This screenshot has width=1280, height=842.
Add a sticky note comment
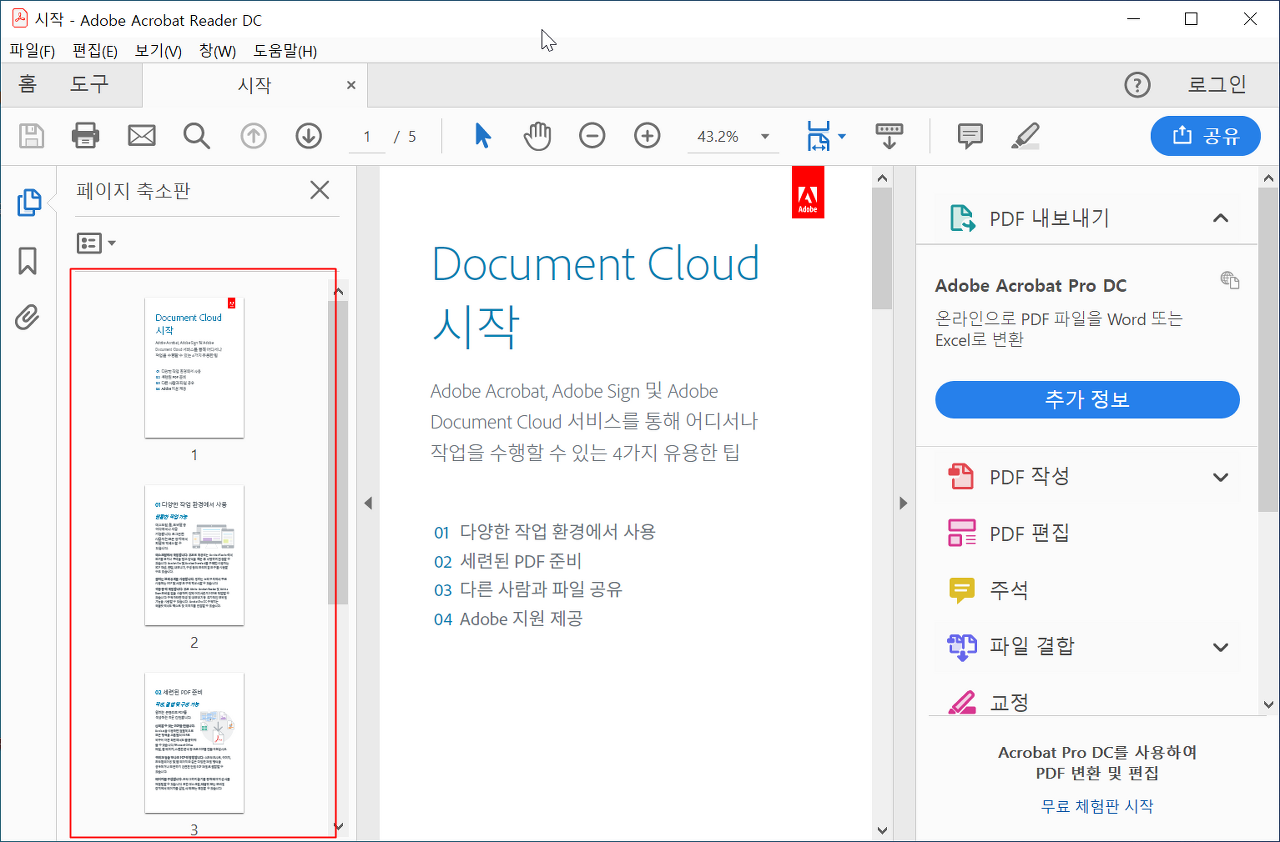pyautogui.click(x=970, y=136)
